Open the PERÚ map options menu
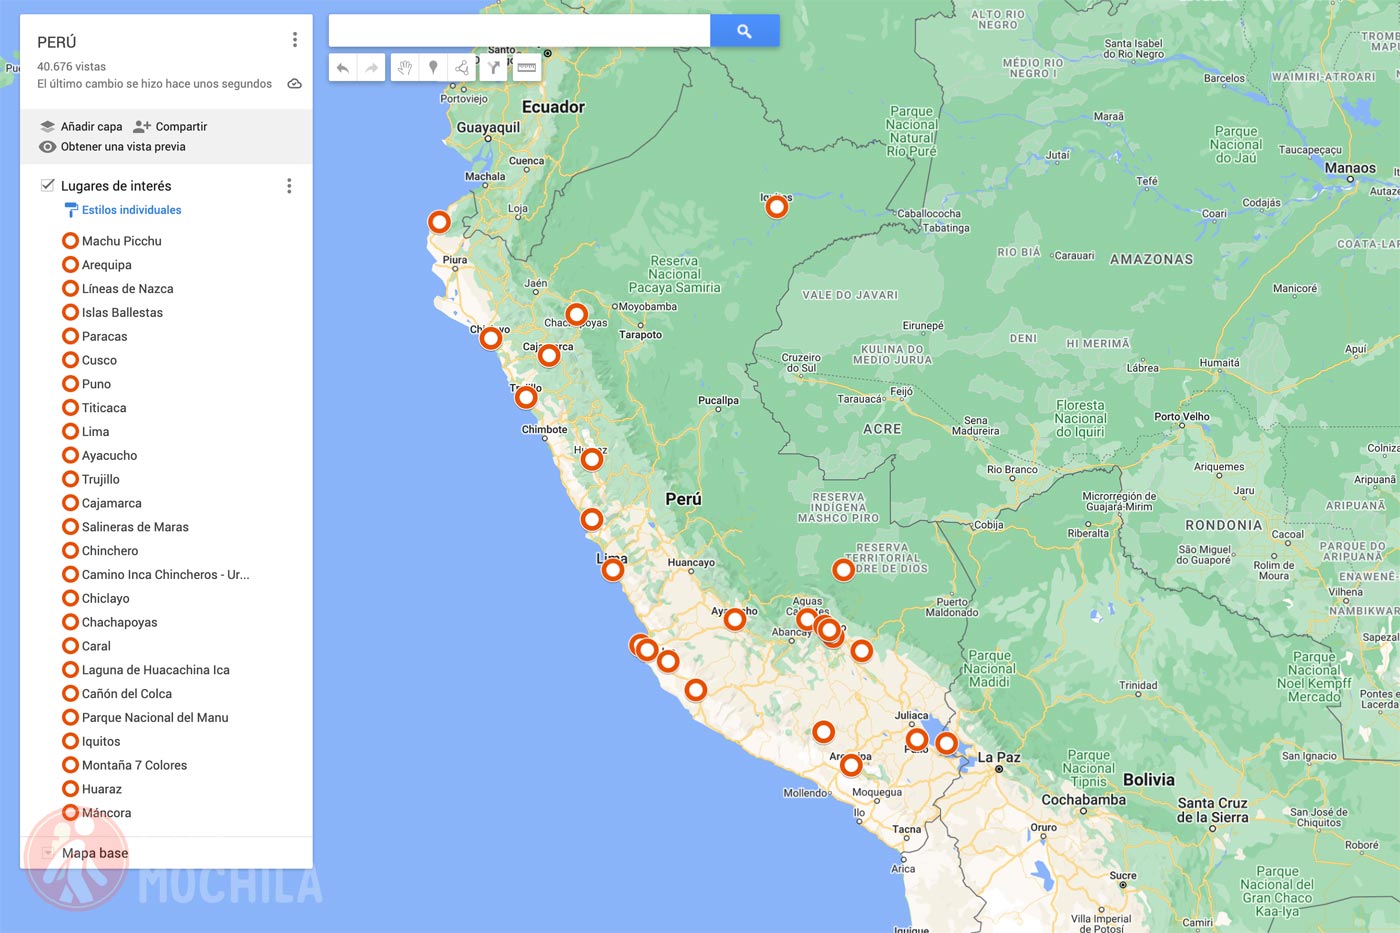 click(294, 40)
